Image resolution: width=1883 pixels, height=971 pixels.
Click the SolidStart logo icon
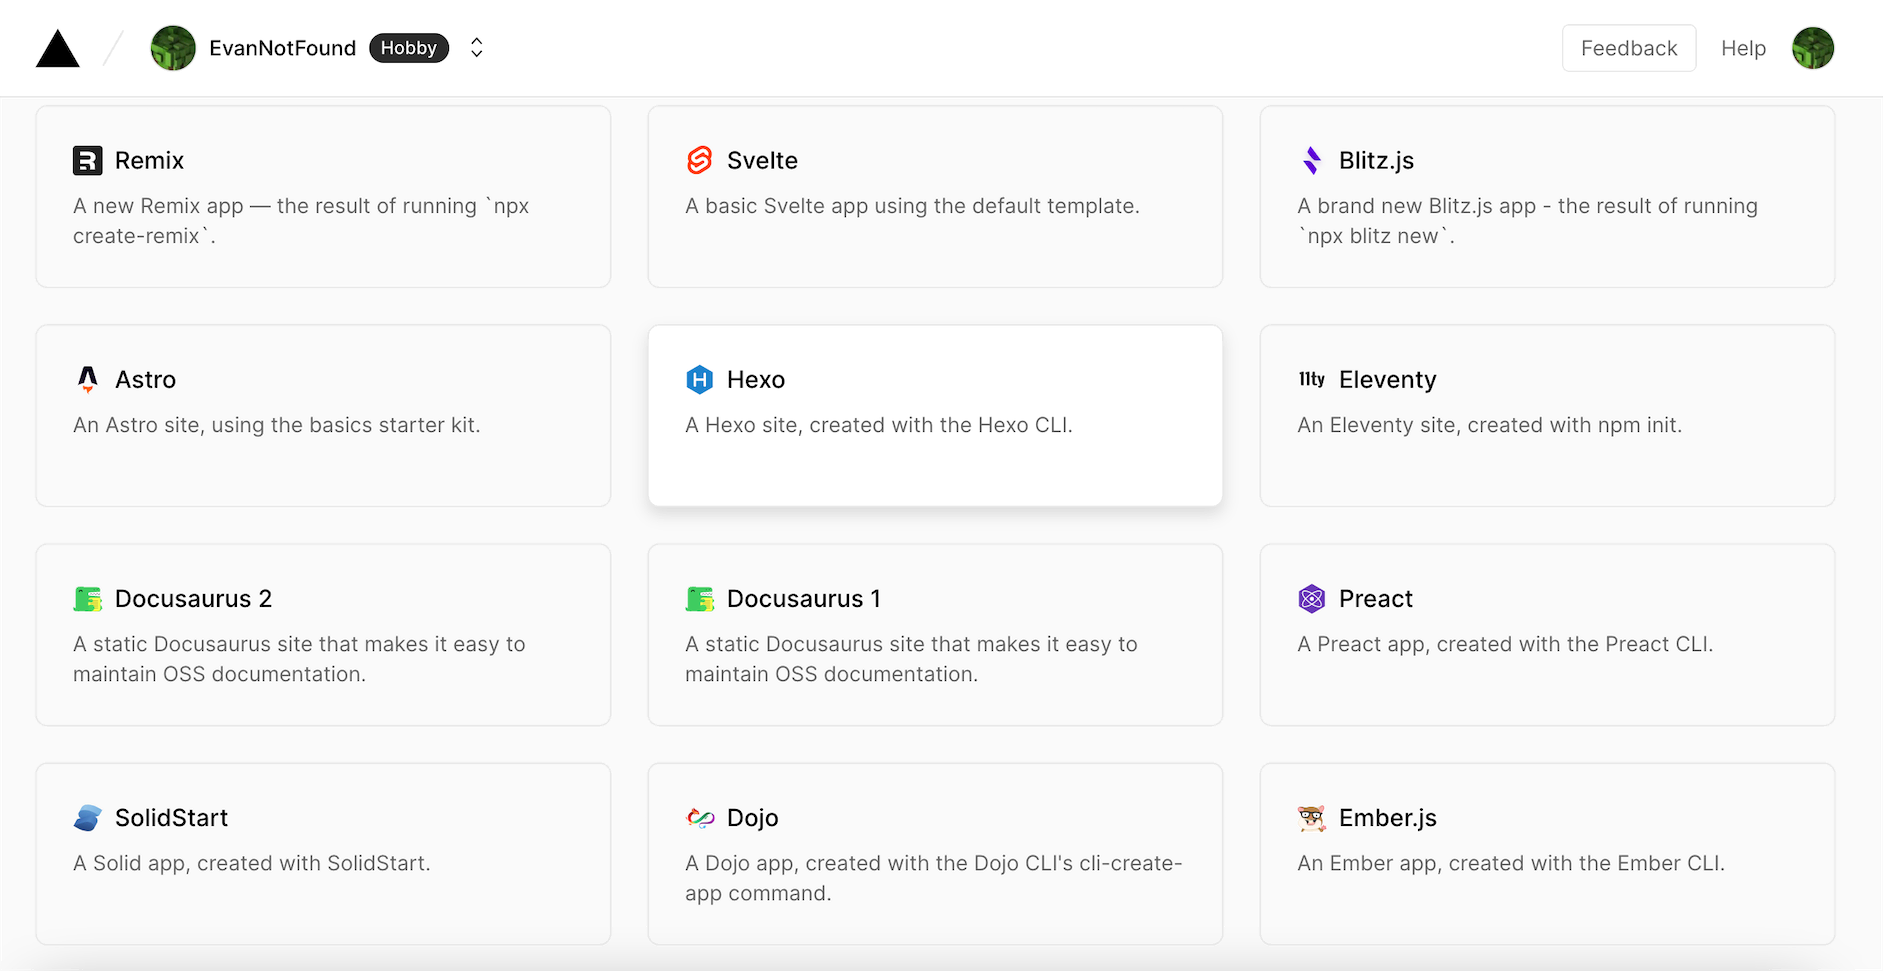click(88, 817)
